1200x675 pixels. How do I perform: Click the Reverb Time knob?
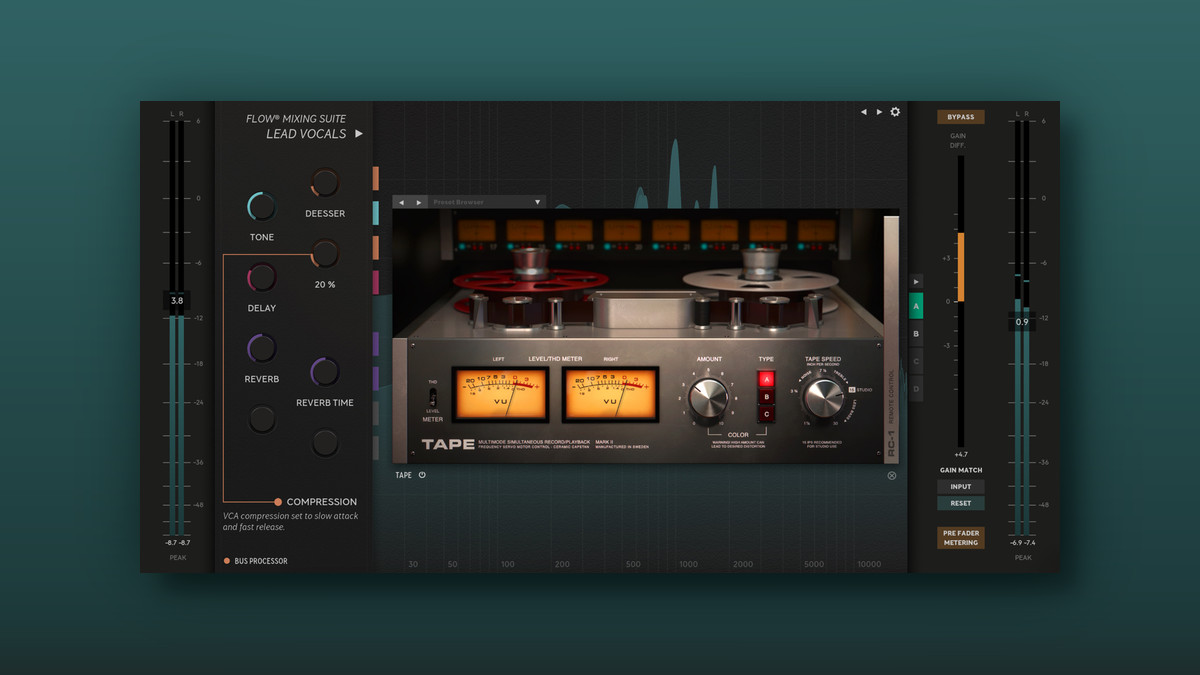tap(324, 372)
